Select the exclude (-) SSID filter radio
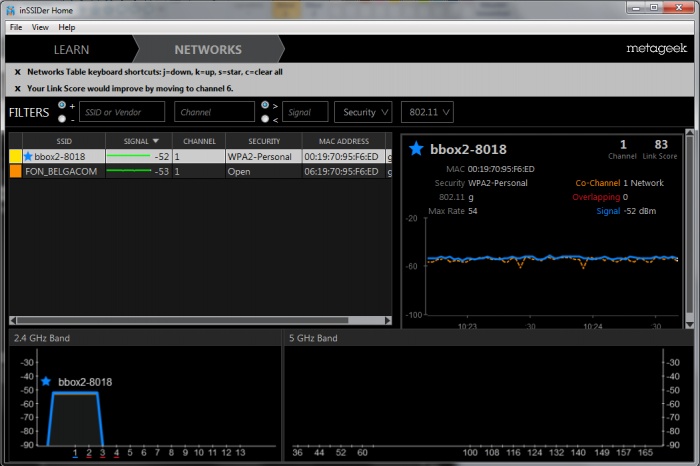Viewport: 700px width, 466px height. 62,119
